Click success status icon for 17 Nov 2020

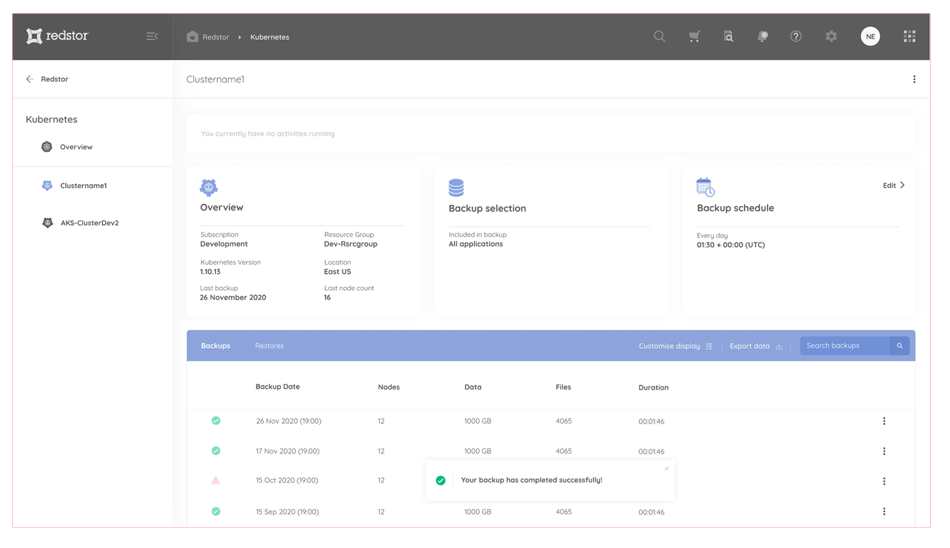tap(216, 451)
